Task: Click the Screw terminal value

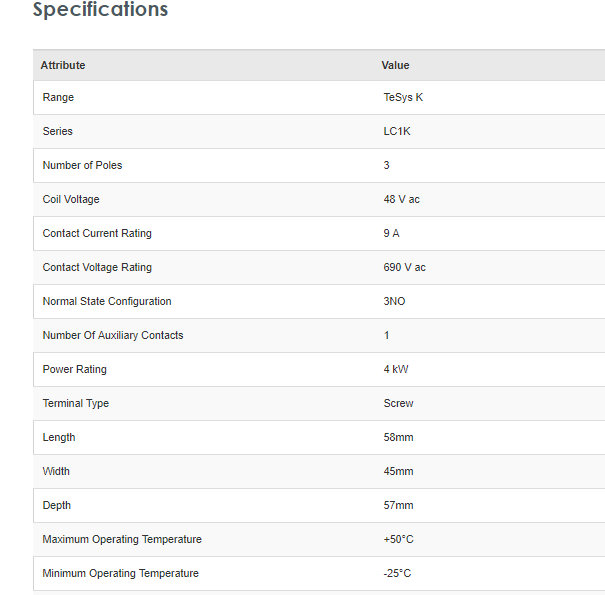Action: click(x=398, y=403)
